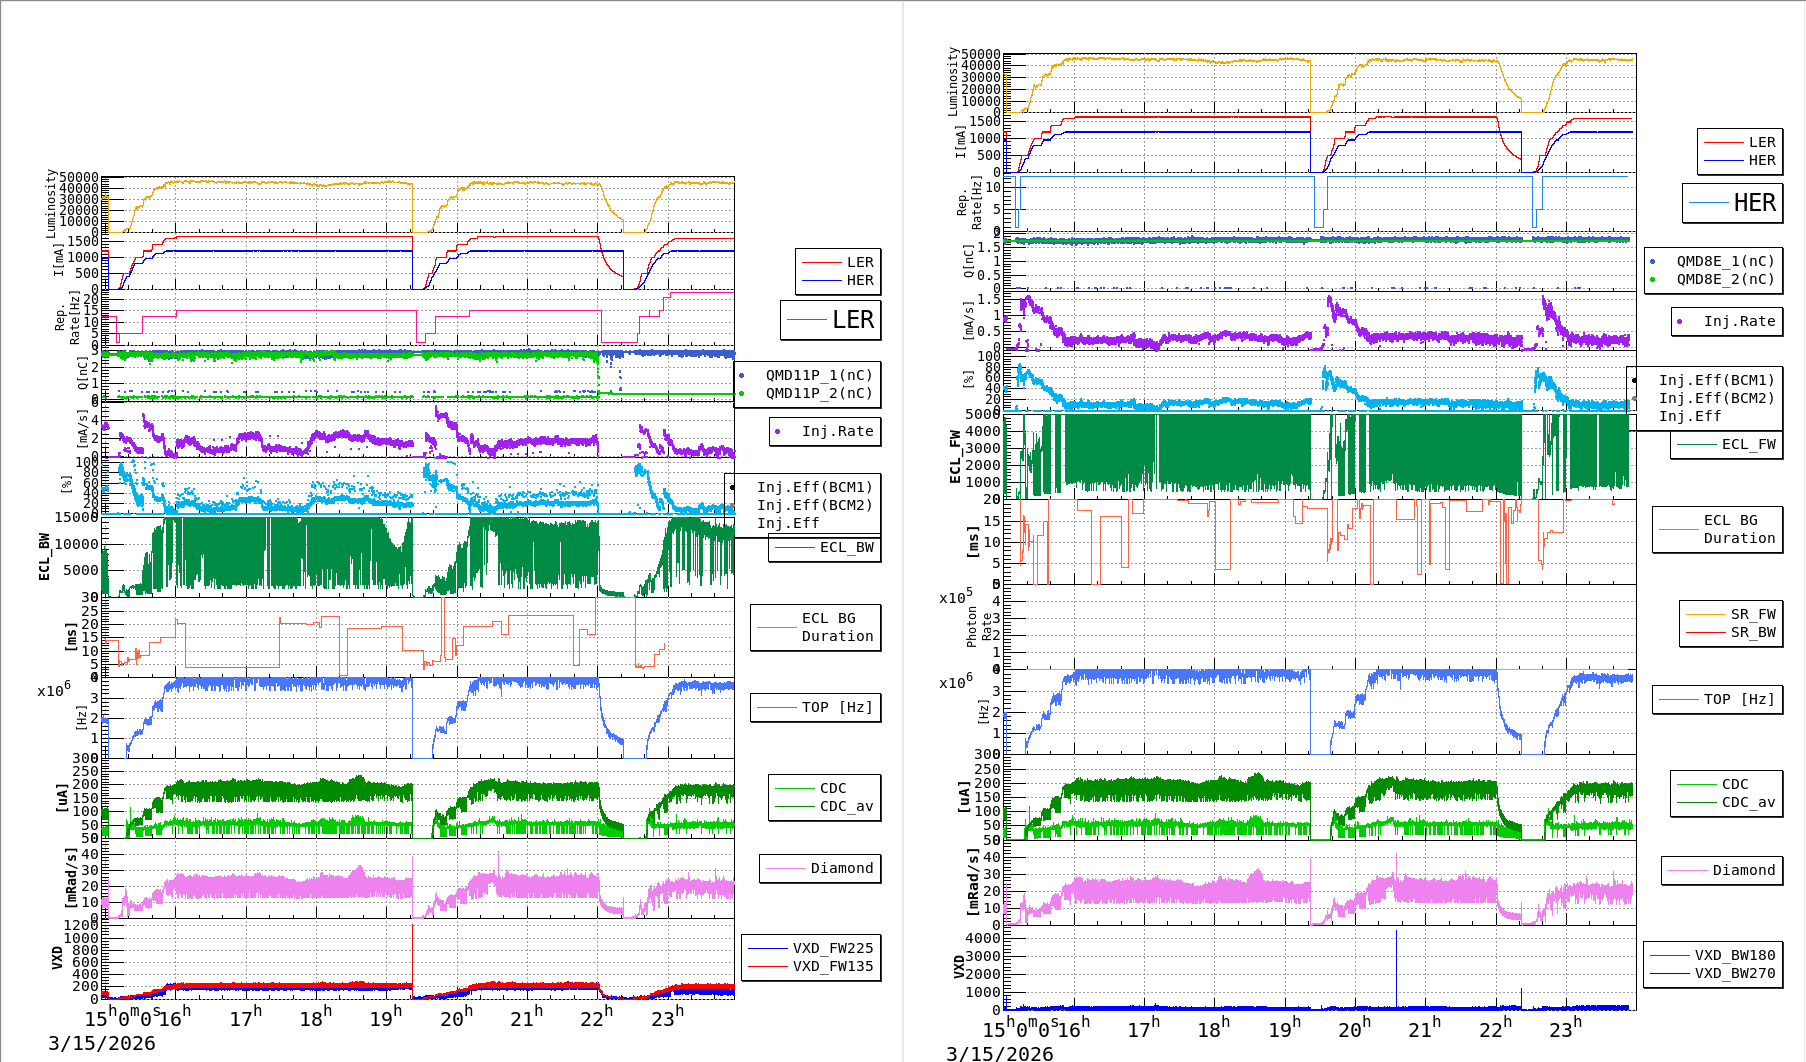
Task: Click the CDC_av legend entry in left panel
Action: click(845, 806)
